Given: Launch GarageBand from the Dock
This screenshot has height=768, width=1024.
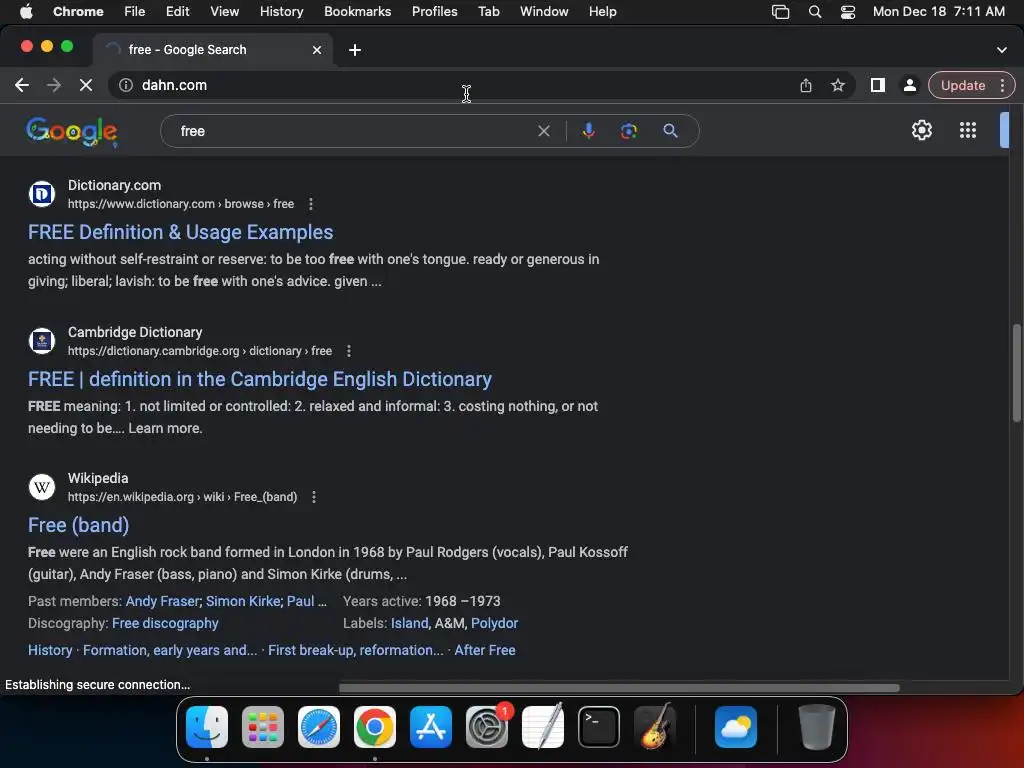Looking at the screenshot, I should click(655, 727).
